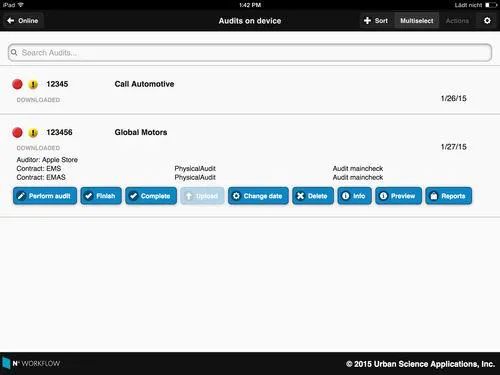Select audit number 12345
Screen dimensions: 500x375
[x=57, y=84]
